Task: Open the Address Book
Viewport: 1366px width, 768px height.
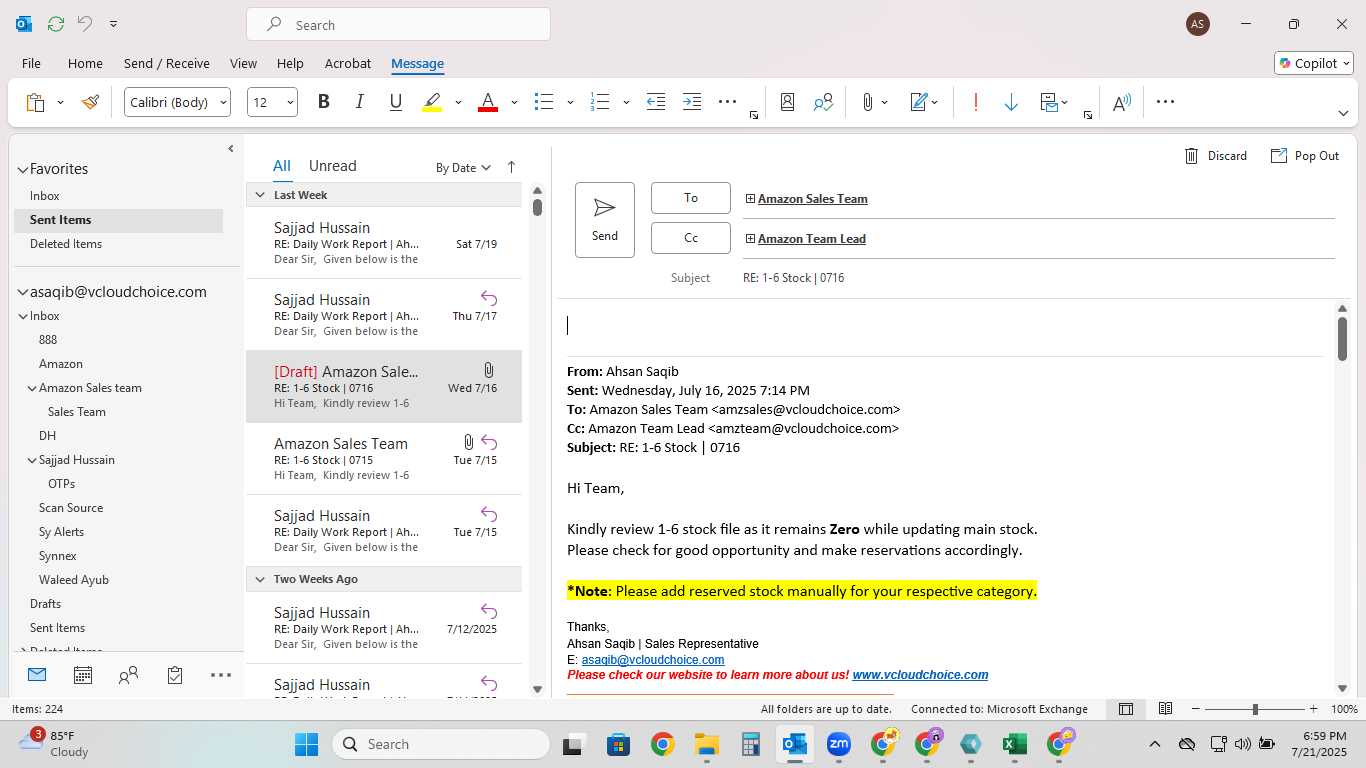Action: tap(787, 102)
